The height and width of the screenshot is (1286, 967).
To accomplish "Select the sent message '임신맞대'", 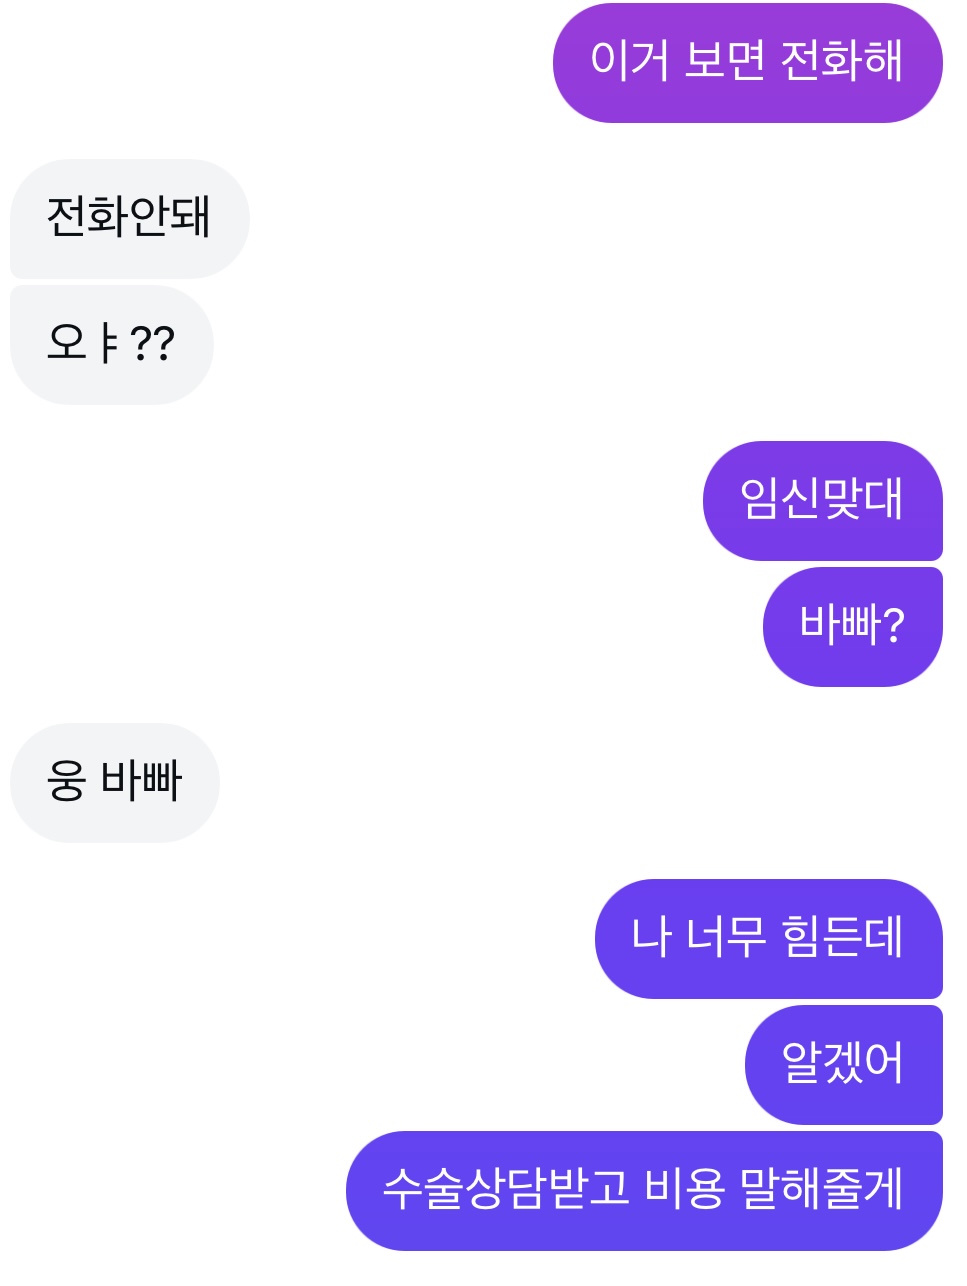I will [822, 500].
